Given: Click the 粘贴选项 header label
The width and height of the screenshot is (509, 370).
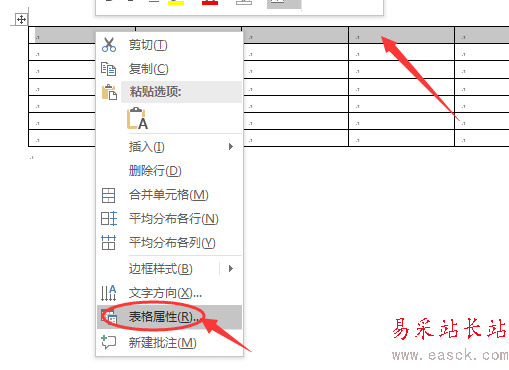Looking at the screenshot, I should [x=155, y=92].
